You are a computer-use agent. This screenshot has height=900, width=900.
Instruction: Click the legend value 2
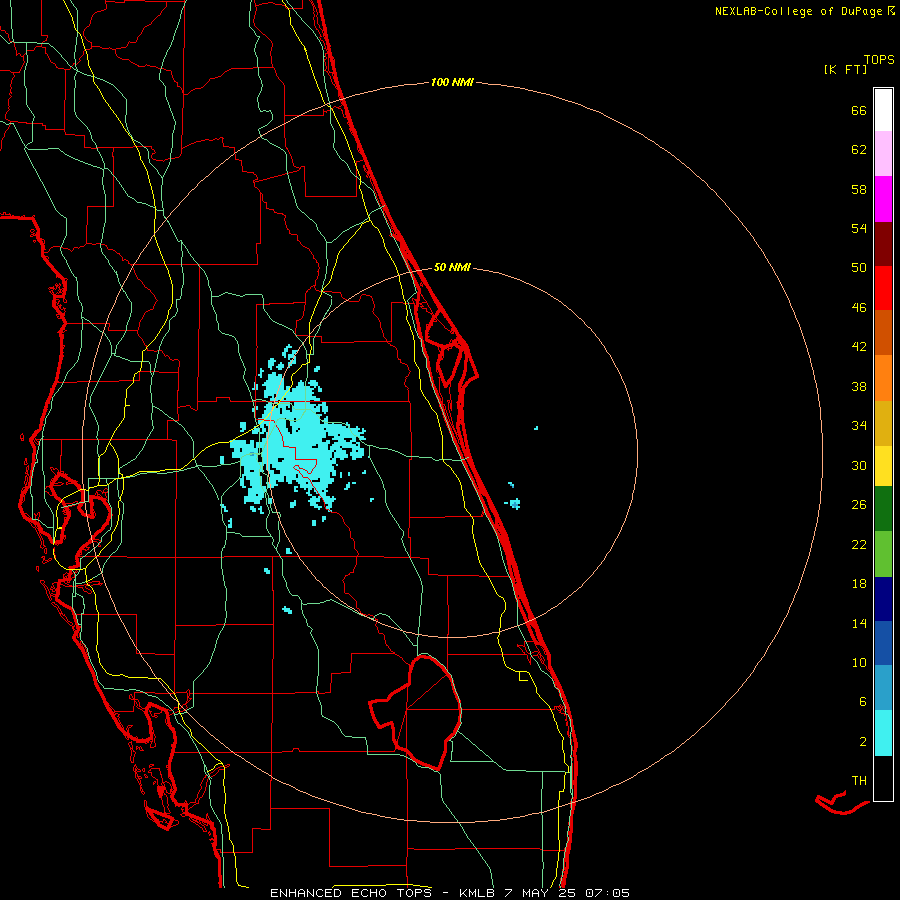click(863, 742)
